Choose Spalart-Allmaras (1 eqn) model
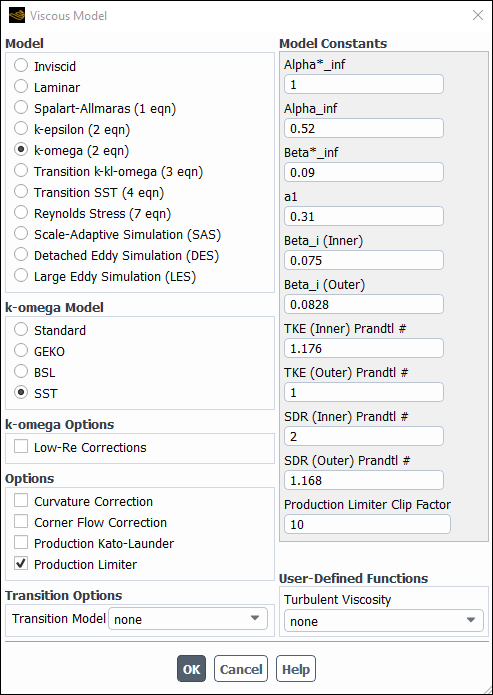Screen dimensions: 493x695 (21, 108)
